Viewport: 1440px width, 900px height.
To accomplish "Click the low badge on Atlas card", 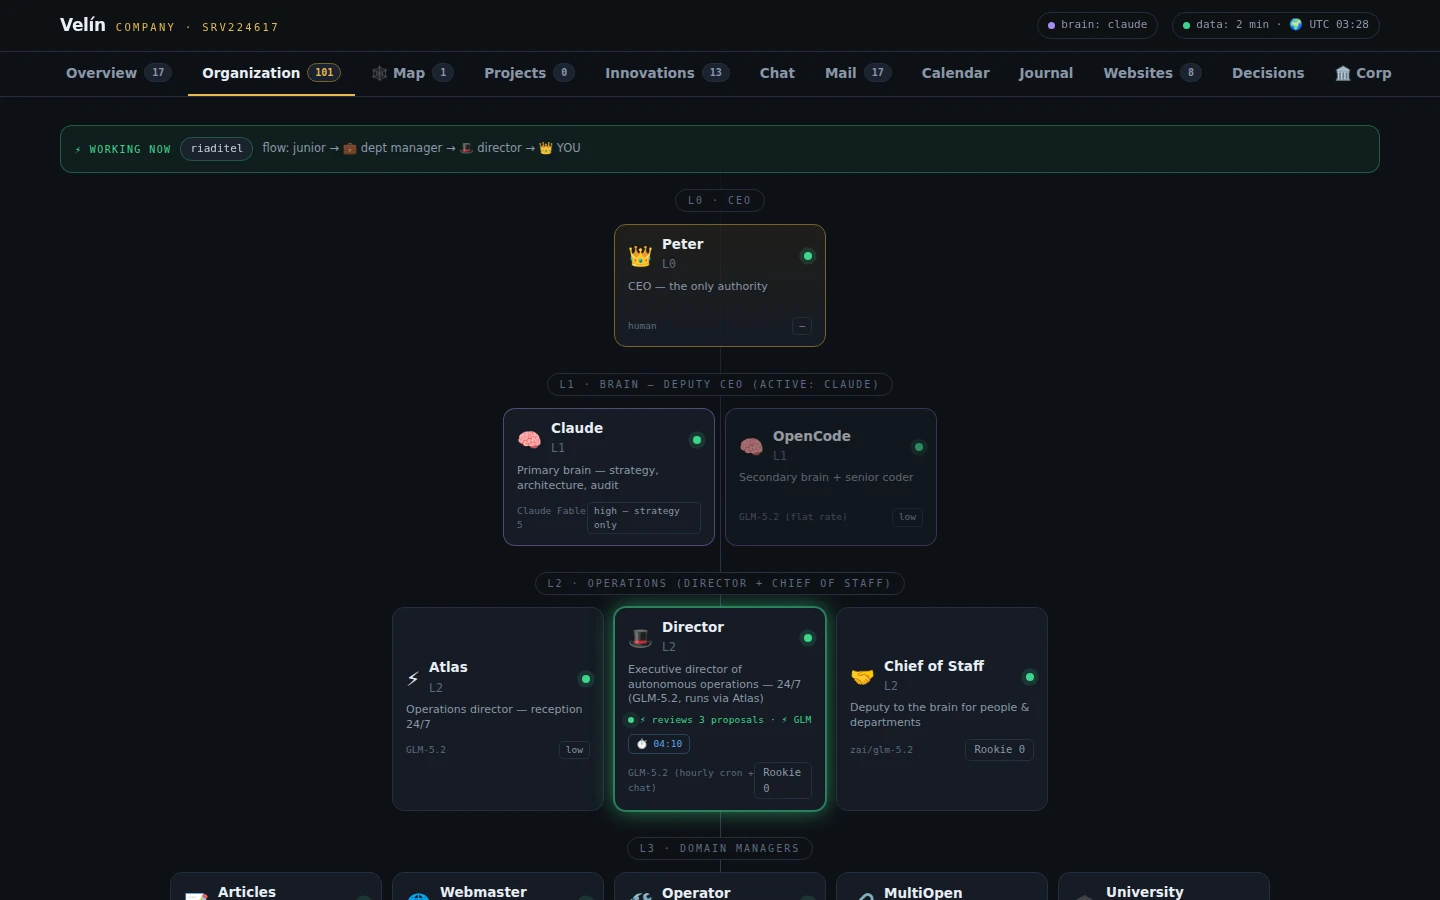I will coord(575,750).
